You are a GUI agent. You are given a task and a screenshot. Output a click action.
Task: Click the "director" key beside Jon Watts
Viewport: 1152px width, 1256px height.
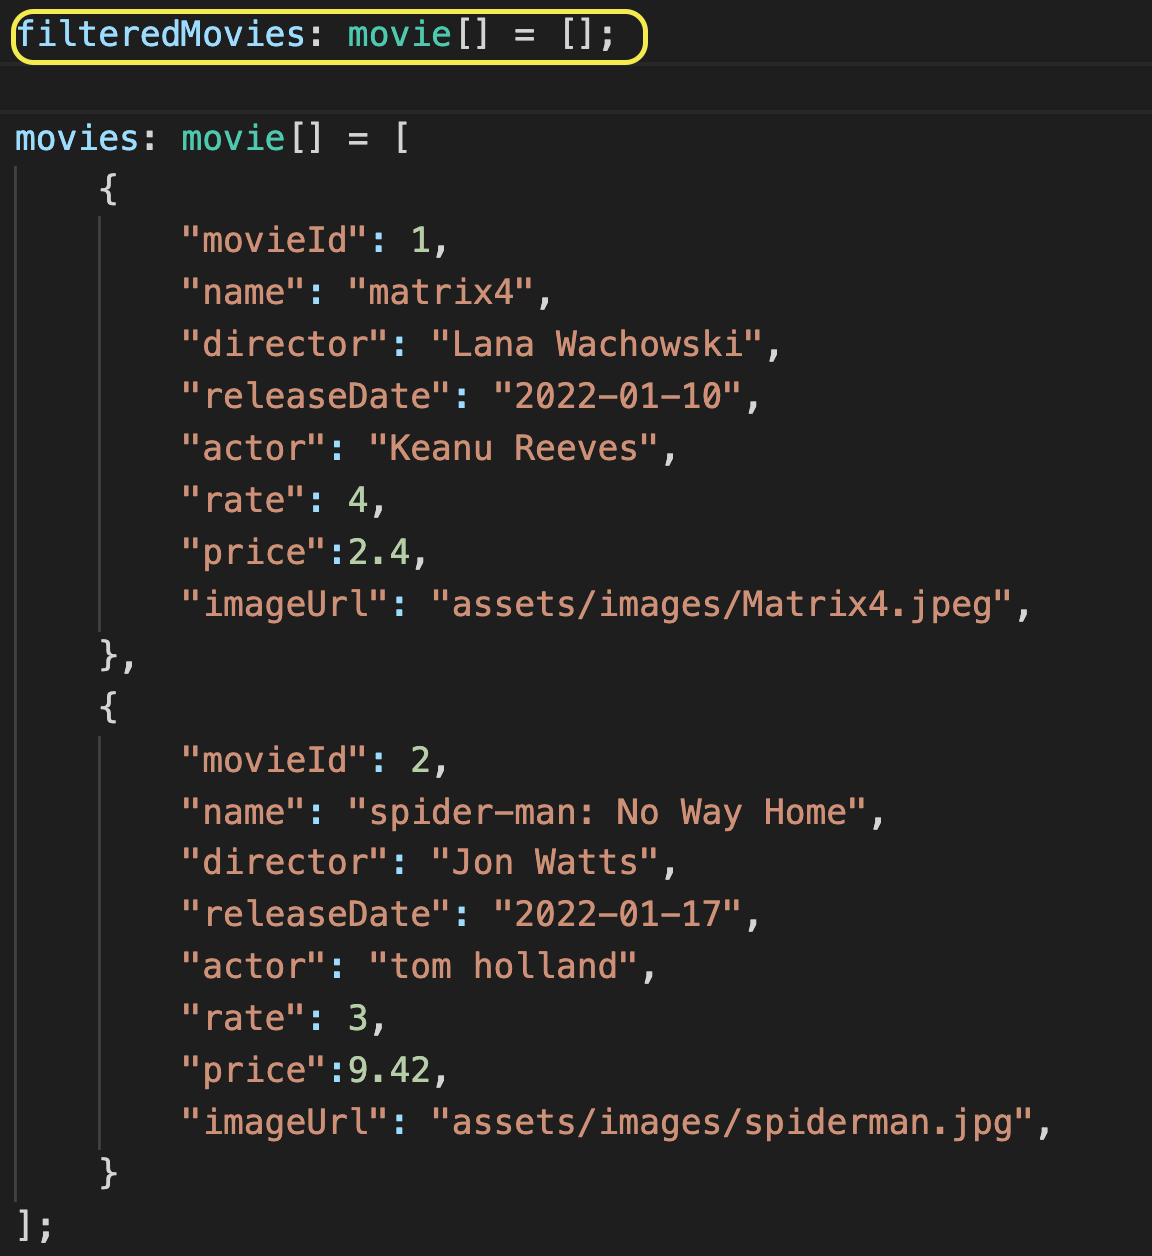pyautogui.click(x=285, y=862)
